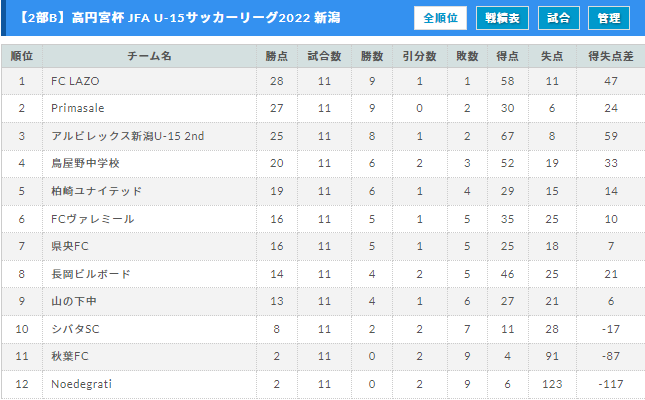Open the 試合 tab
This screenshot has width=645, height=400.
coord(559,18)
